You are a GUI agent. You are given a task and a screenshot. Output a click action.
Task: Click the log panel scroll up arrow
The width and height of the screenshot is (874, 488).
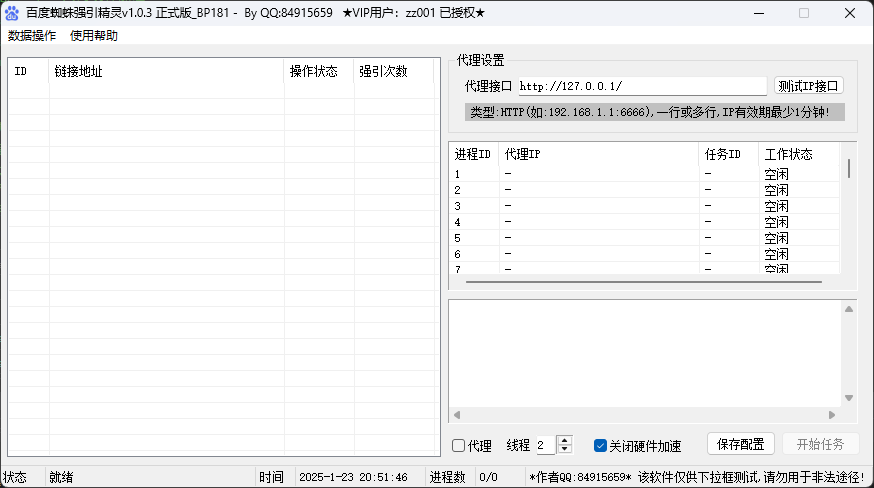[x=849, y=309]
